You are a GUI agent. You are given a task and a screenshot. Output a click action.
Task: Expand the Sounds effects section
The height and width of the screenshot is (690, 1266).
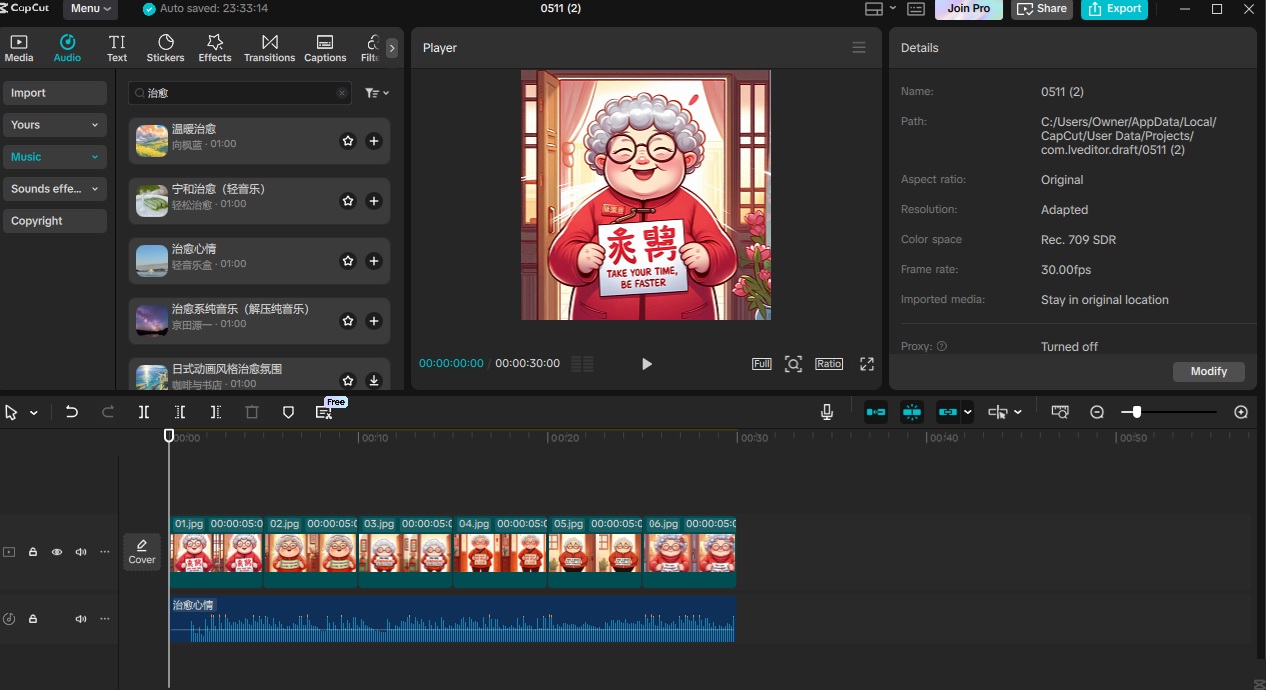(x=55, y=189)
